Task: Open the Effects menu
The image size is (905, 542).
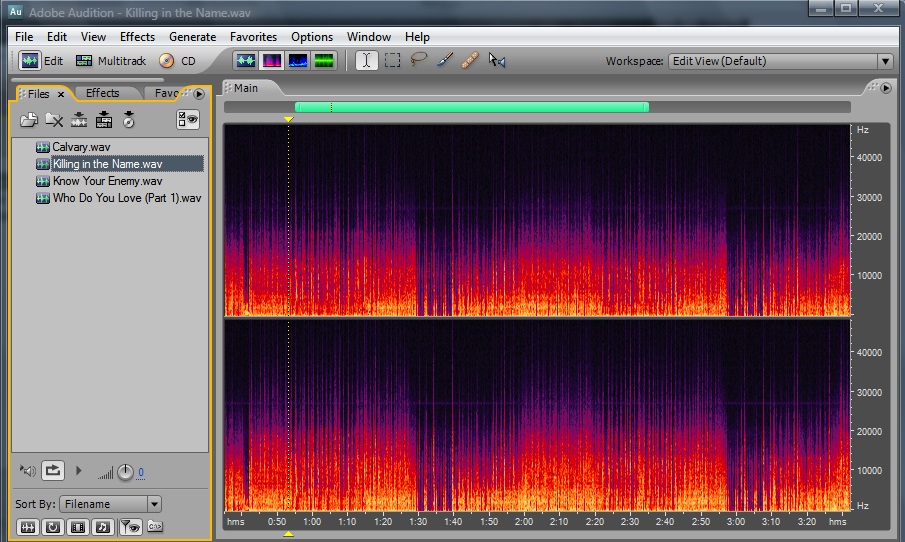Action: [137, 36]
